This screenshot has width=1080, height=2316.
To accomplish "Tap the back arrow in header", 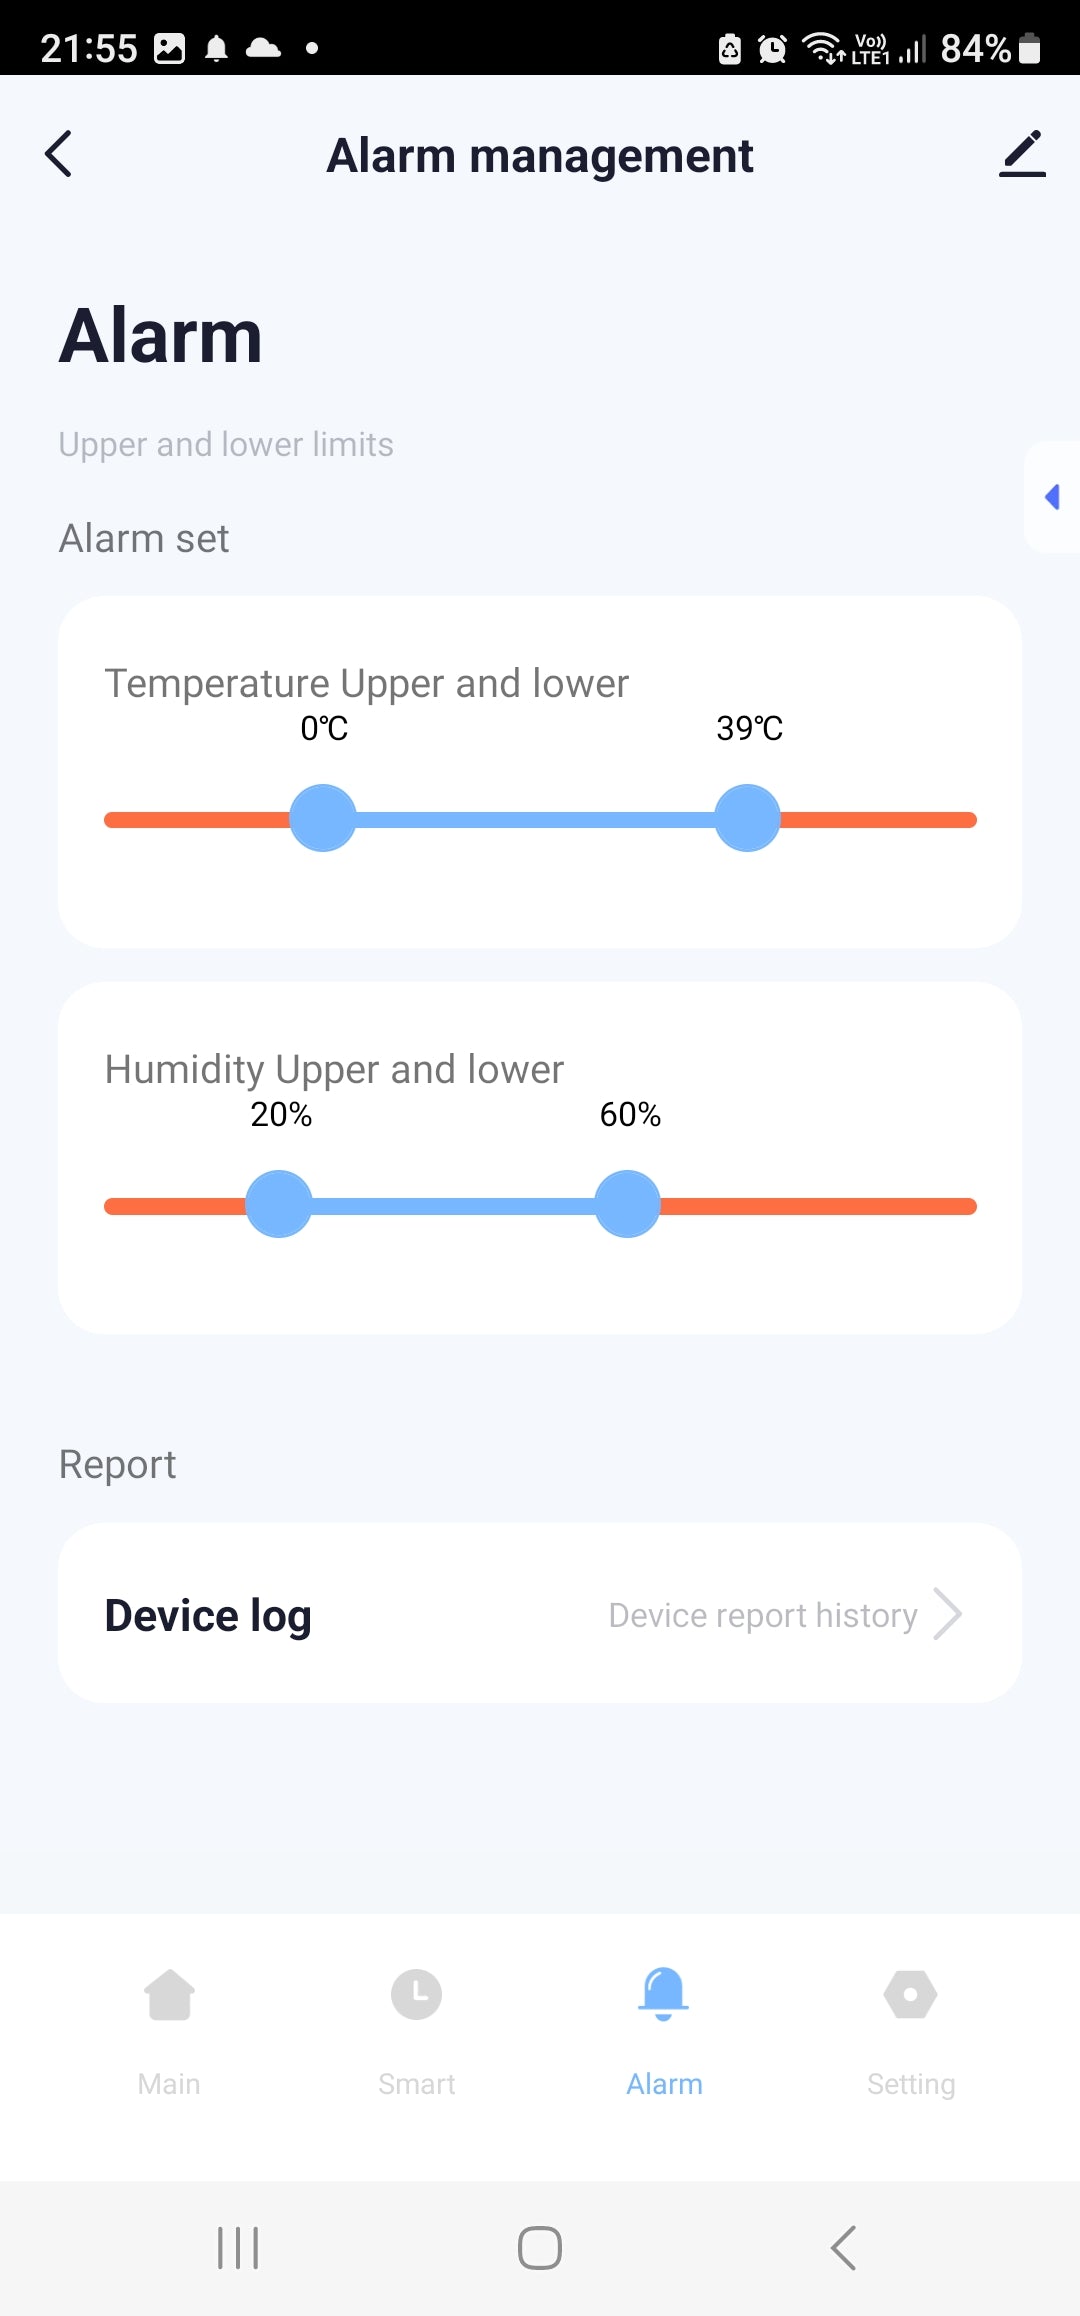I will click(x=59, y=154).
